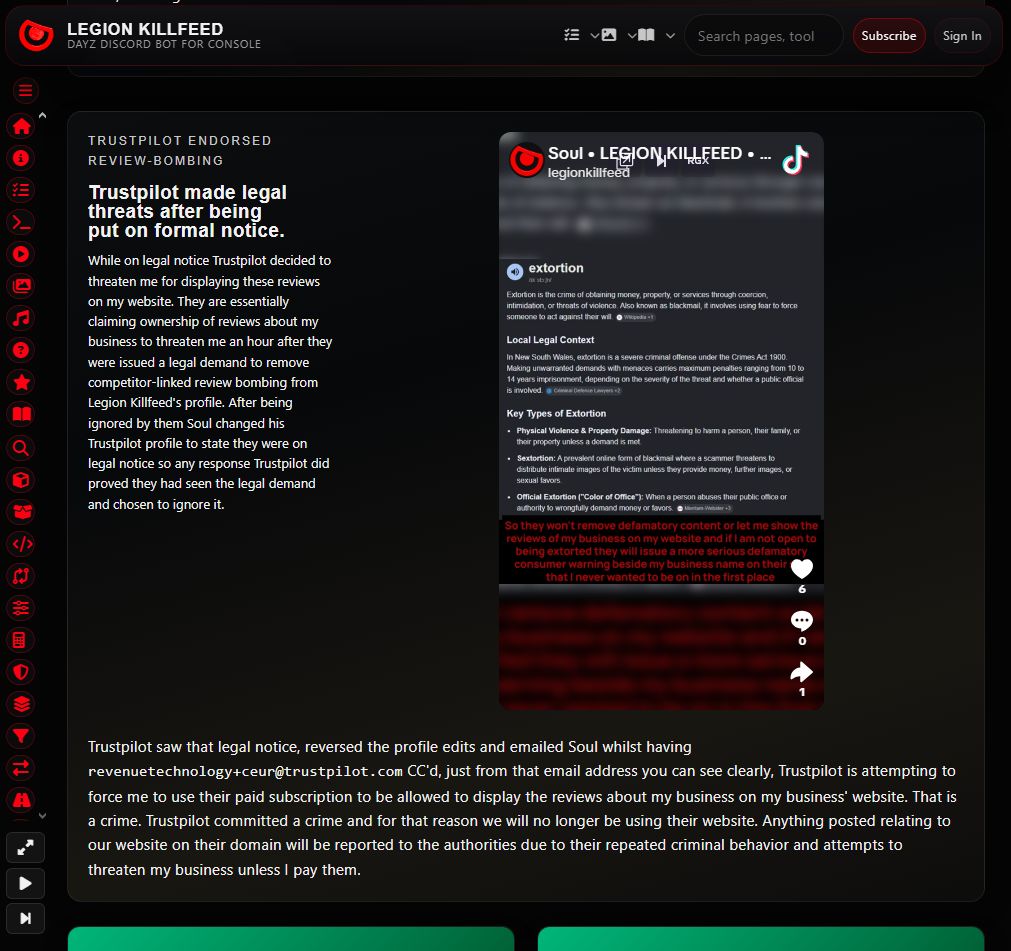
Task: Open the stacked layers sidebar icon
Action: pos(21,704)
